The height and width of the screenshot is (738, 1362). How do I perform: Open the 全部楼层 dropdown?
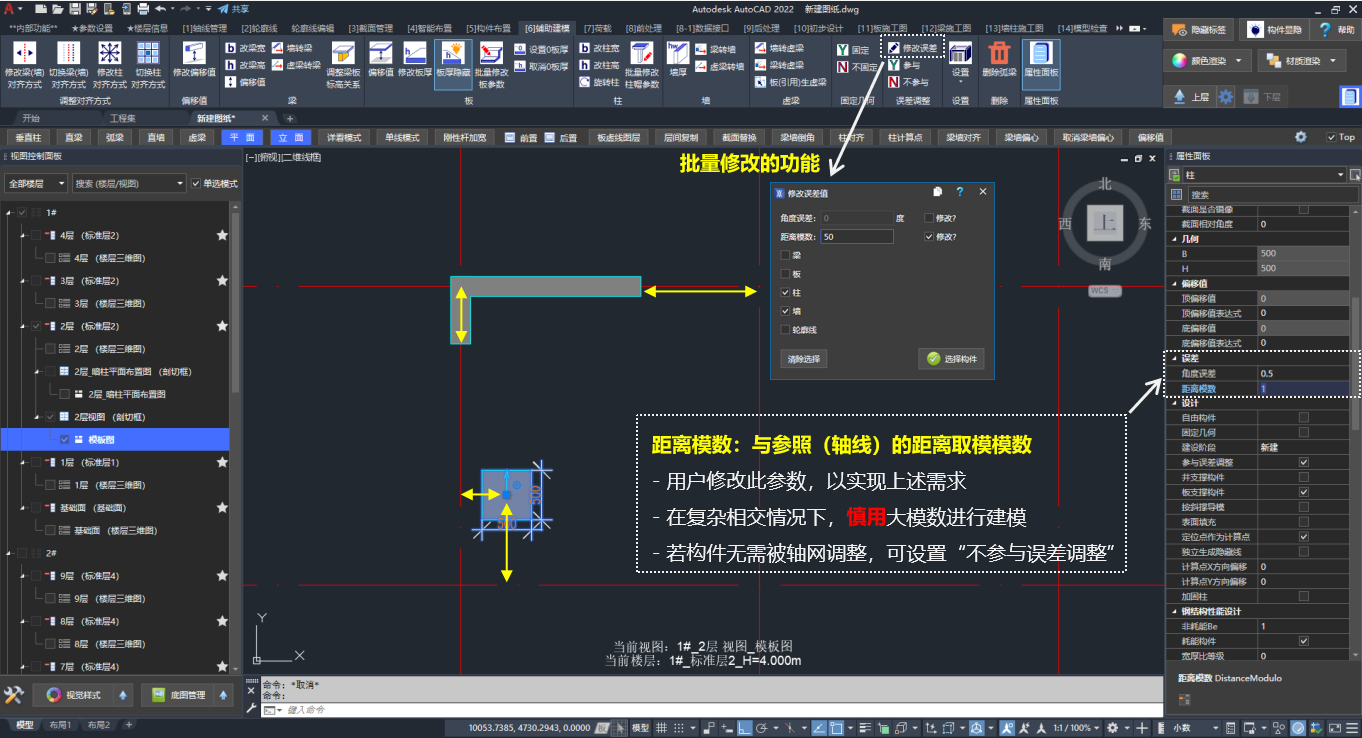[37, 184]
